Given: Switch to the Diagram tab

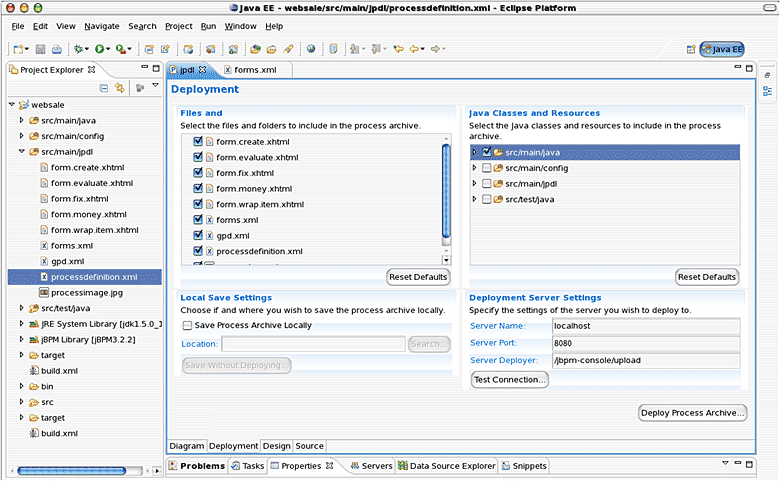Looking at the screenshot, I should coord(187,446).
